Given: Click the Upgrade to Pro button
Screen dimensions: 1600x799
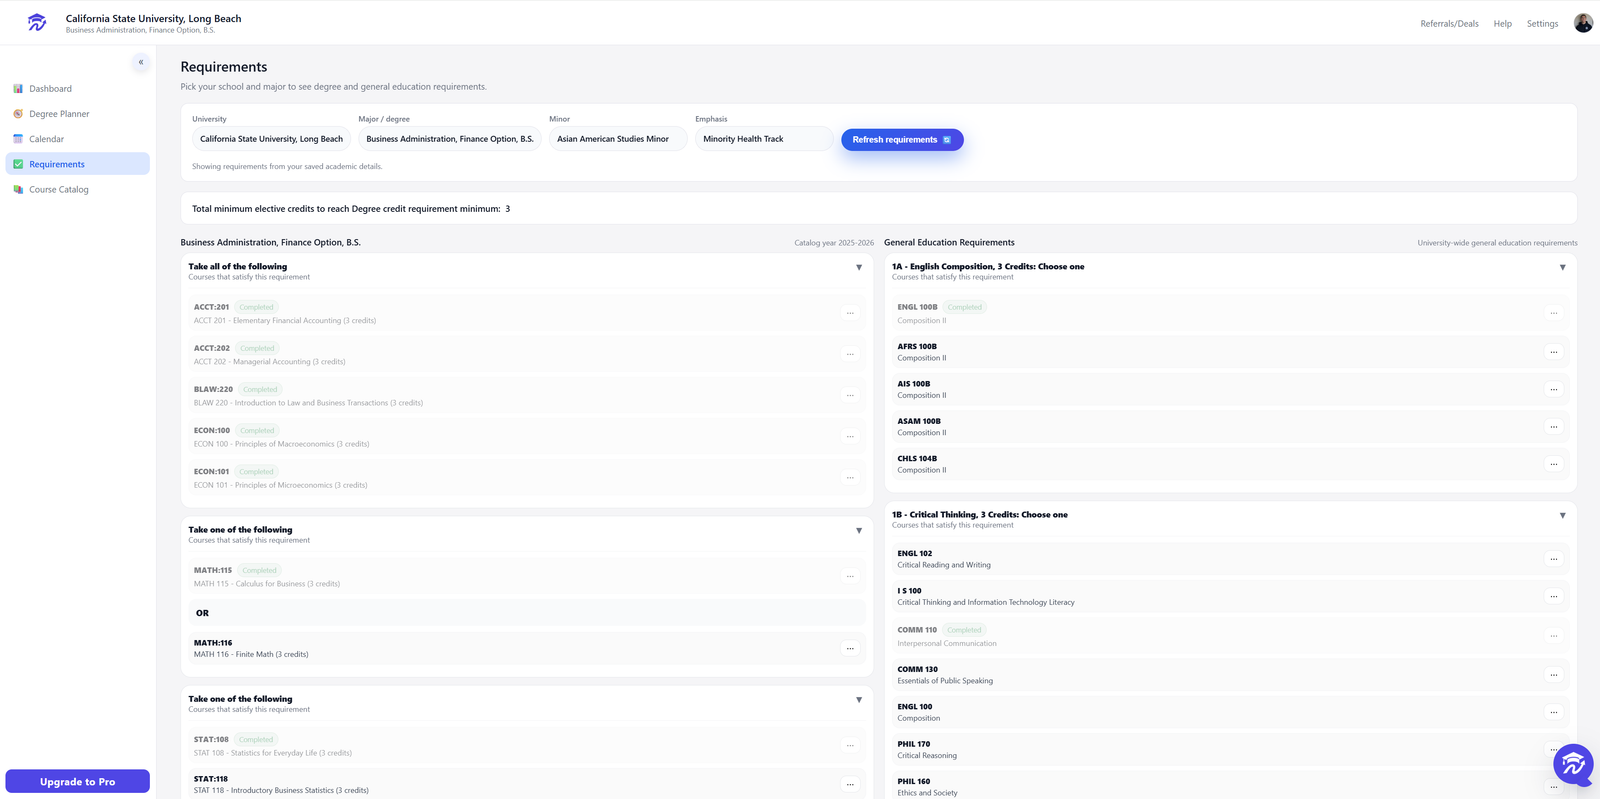Looking at the screenshot, I should (x=78, y=781).
